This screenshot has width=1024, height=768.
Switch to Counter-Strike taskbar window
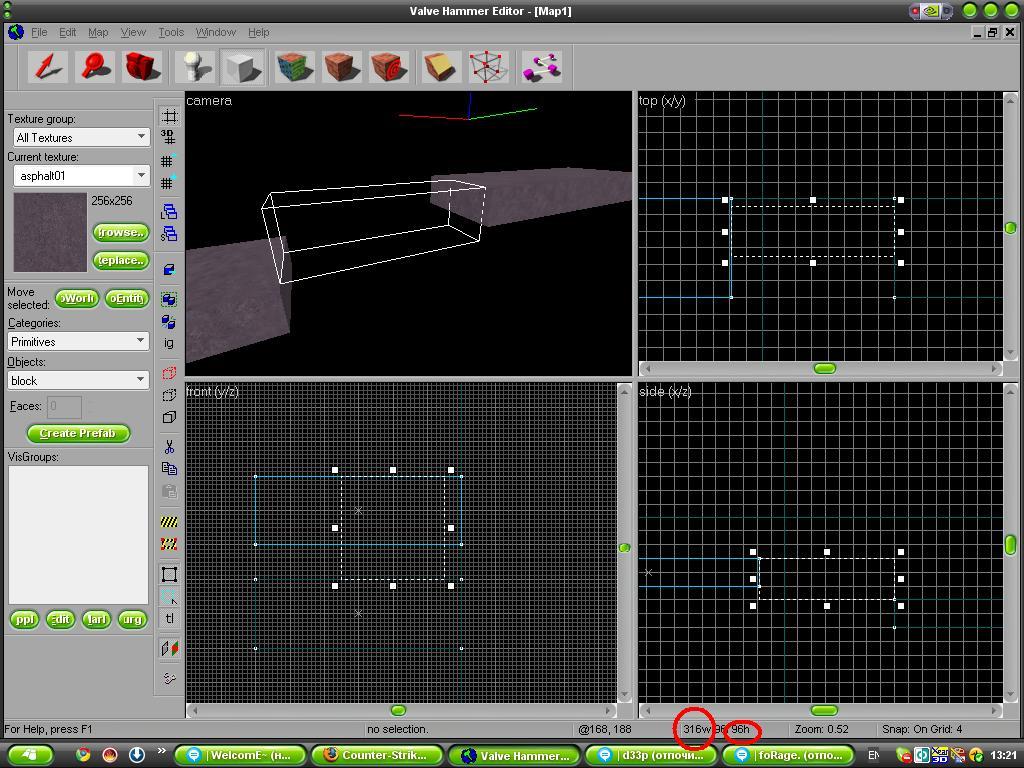point(377,755)
